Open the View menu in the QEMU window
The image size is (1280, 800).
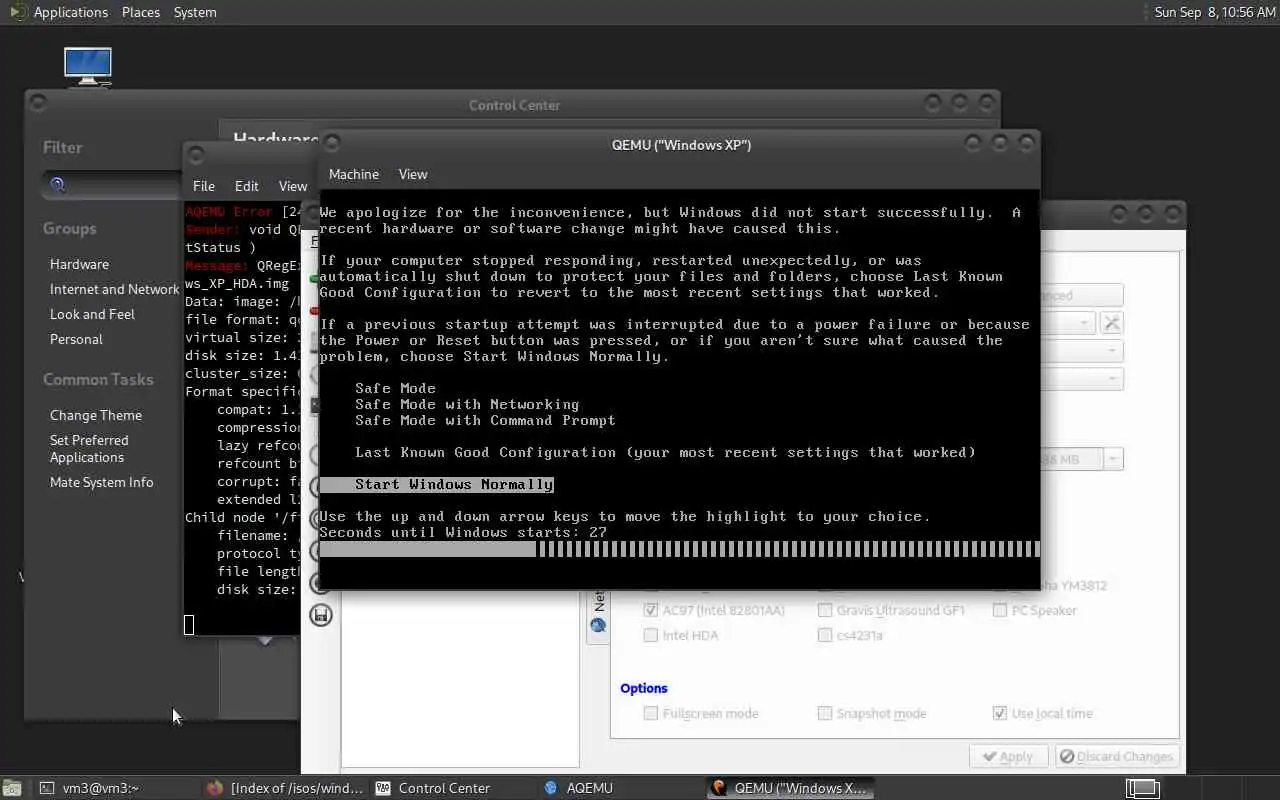click(413, 174)
